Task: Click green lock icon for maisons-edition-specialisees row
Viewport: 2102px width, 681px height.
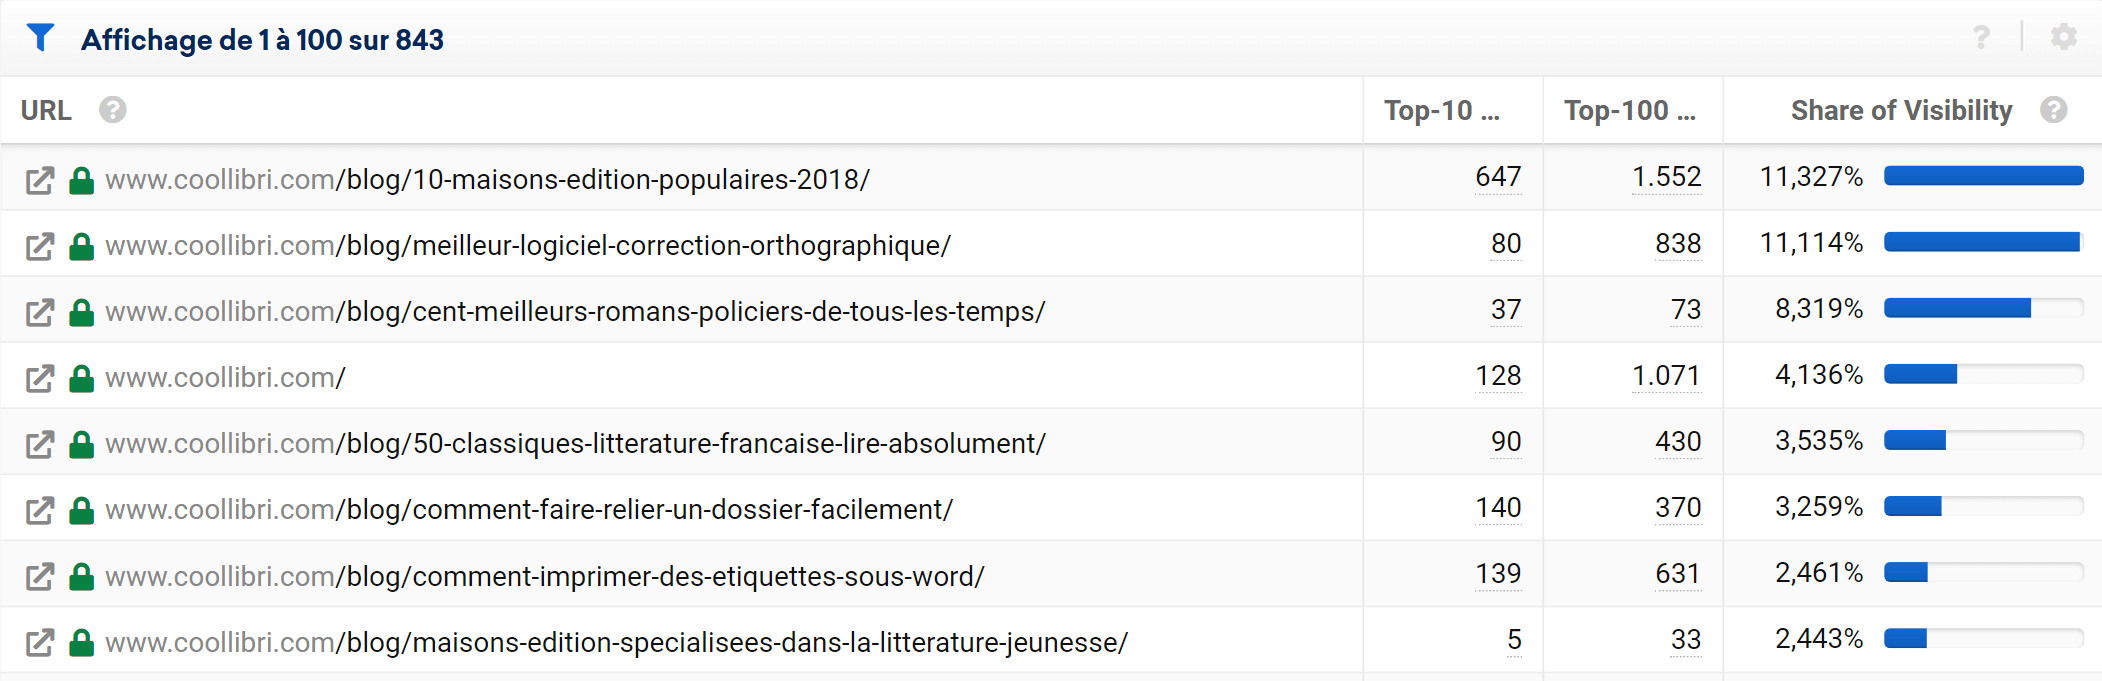Action: [81, 642]
